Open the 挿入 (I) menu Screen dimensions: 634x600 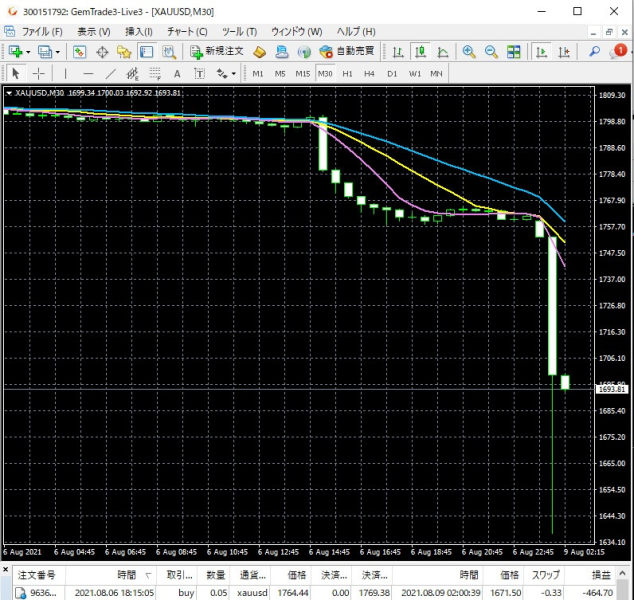(x=139, y=32)
